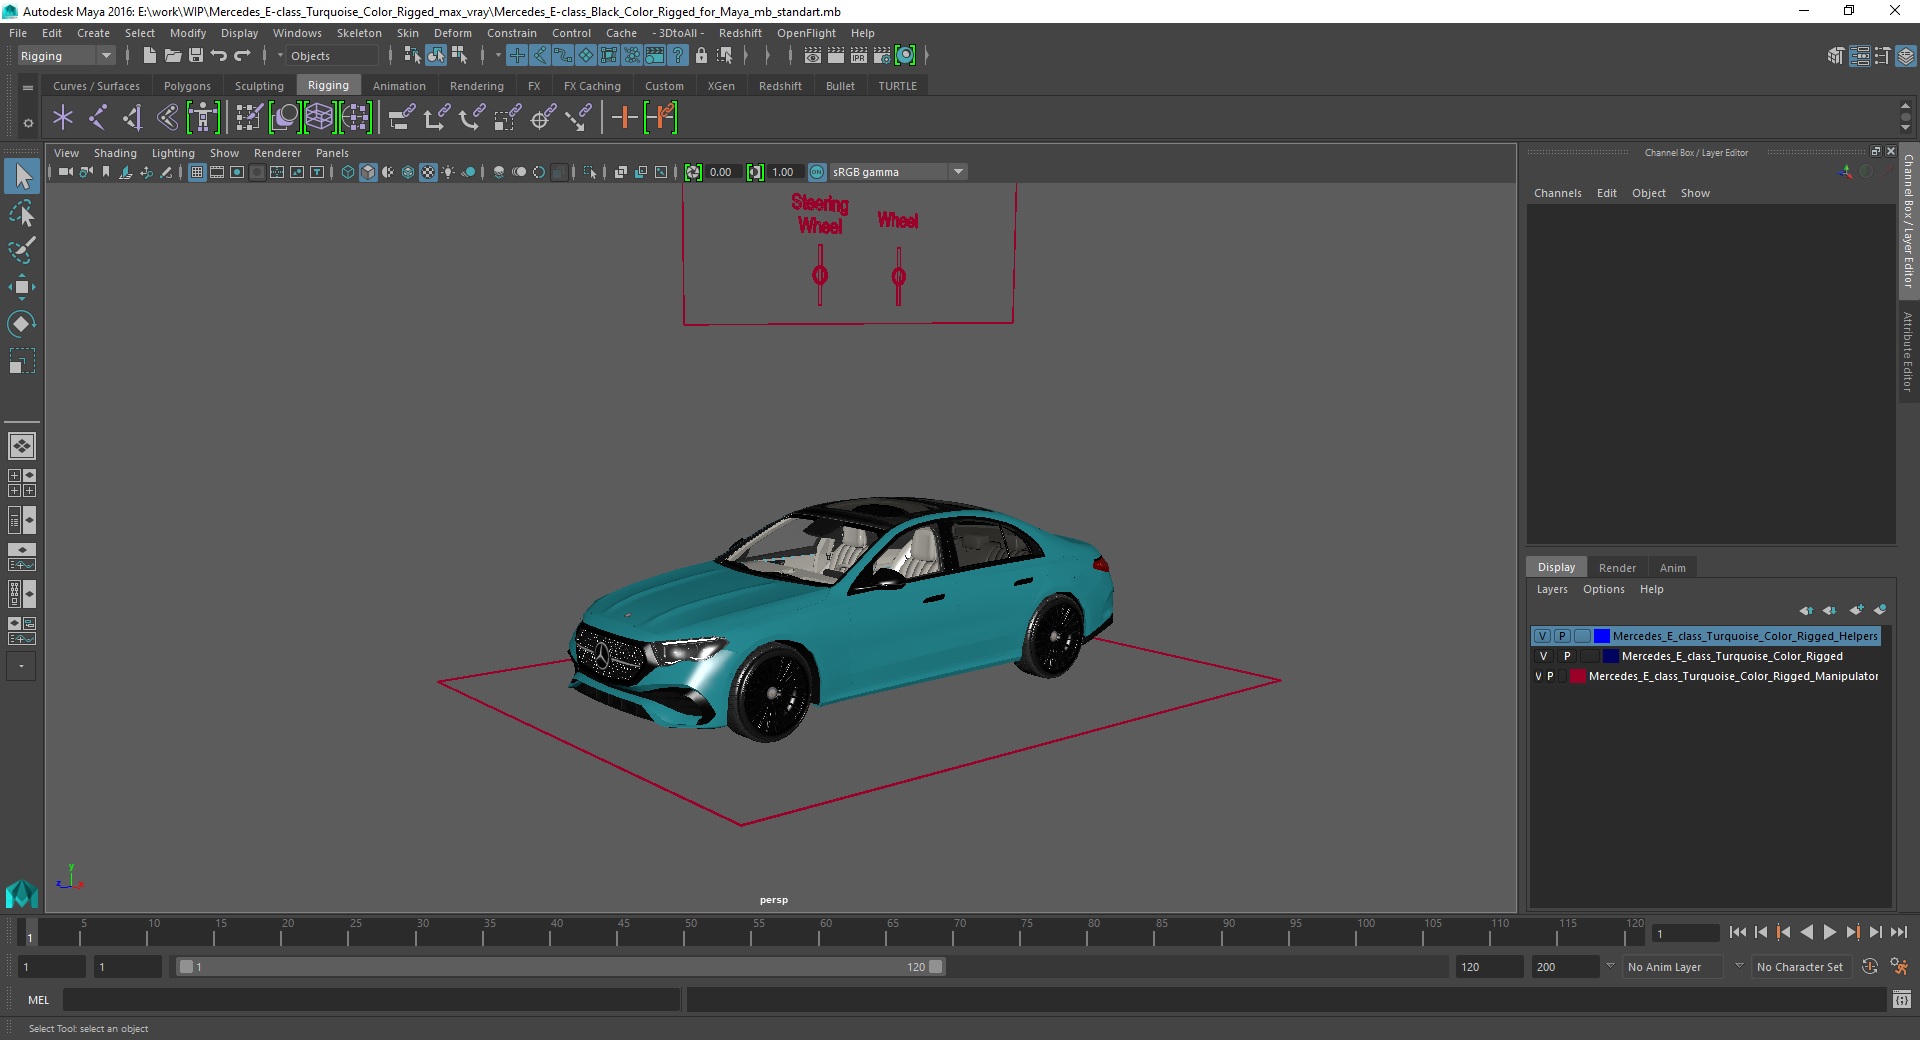Click Channels in the Channel Box
This screenshot has width=1920, height=1040.
tap(1557, 193)
